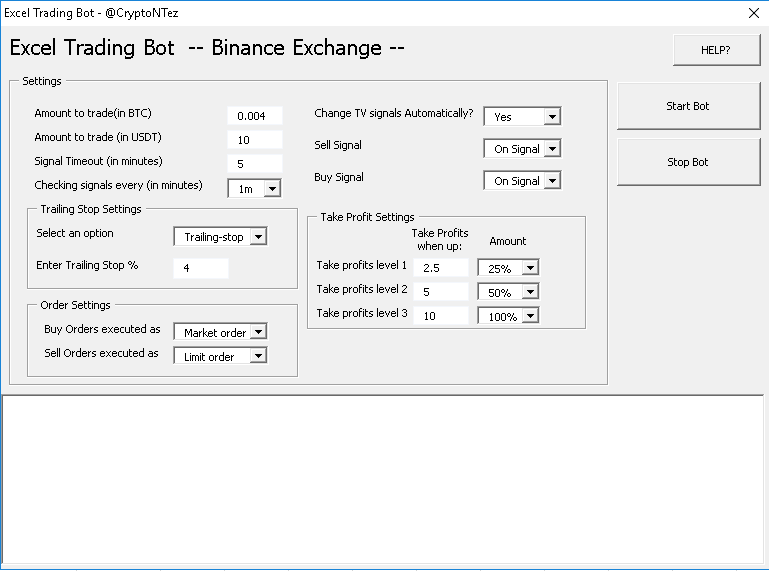Expand the Trailing-stop option dropdown
Screen dimensions: 769x571
click(258, 236)
